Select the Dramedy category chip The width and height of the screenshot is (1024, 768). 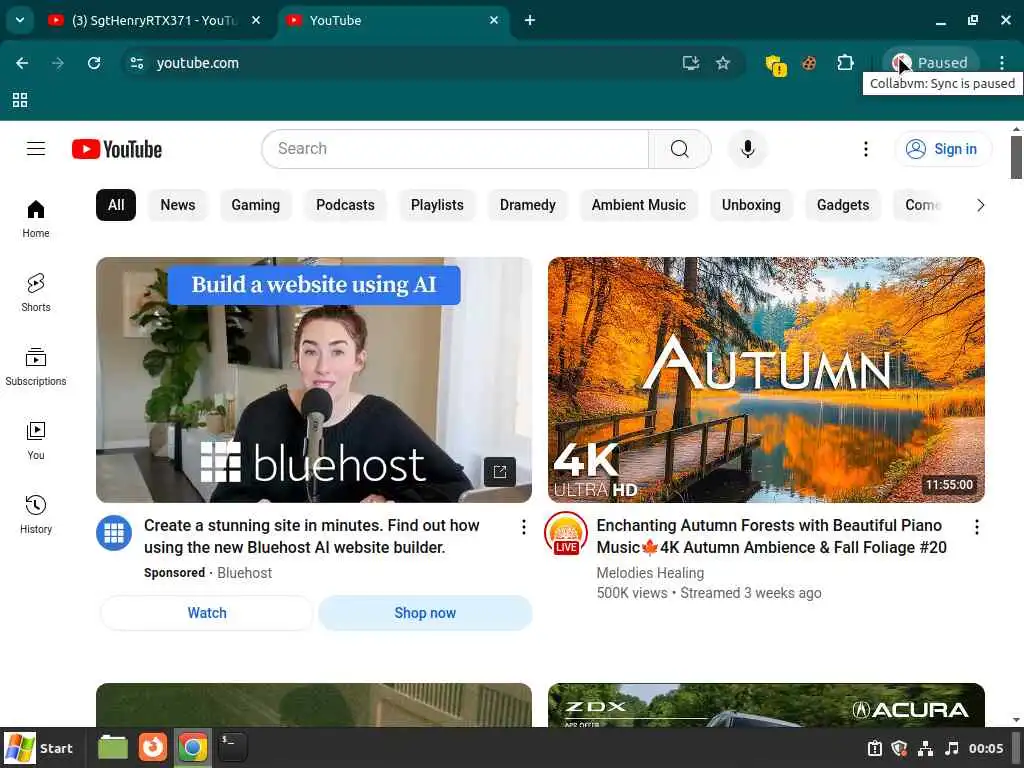(x=528, y=205)
